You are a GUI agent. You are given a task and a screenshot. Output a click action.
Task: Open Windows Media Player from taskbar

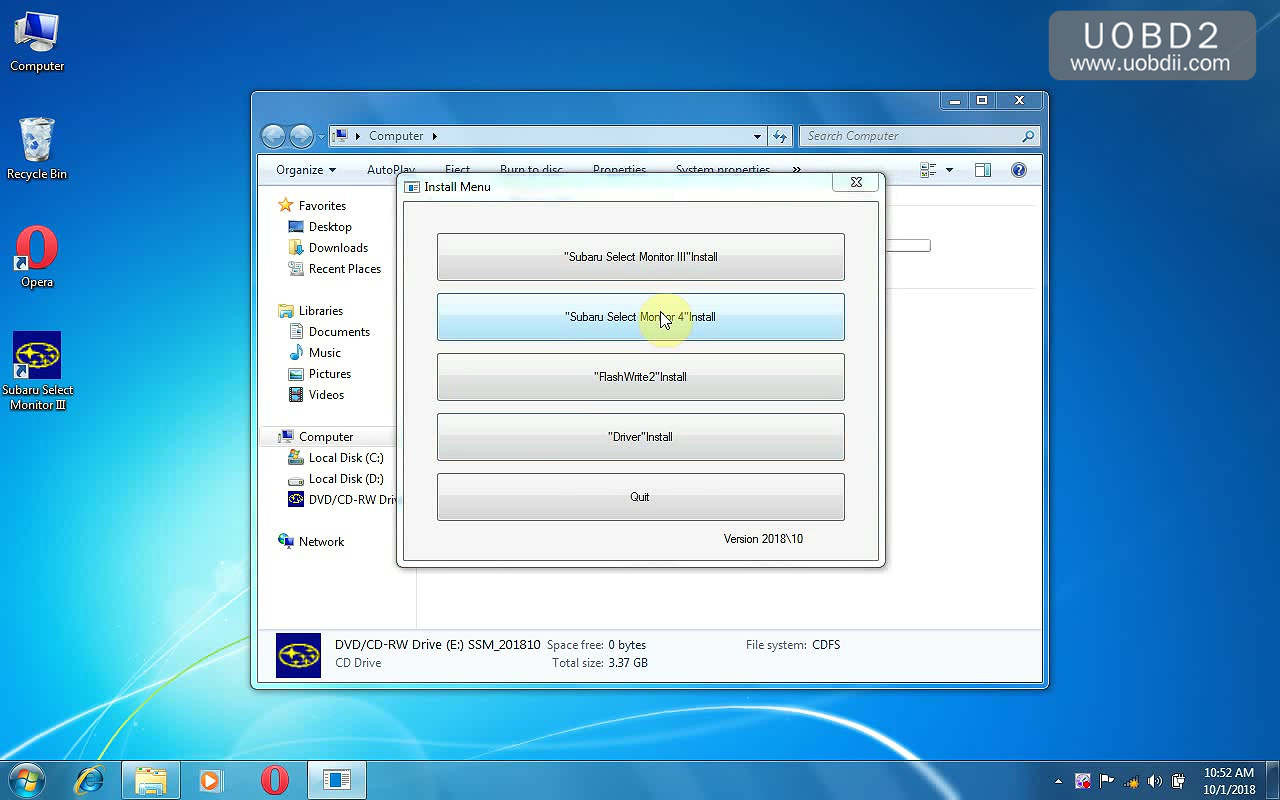coord(210,780)
